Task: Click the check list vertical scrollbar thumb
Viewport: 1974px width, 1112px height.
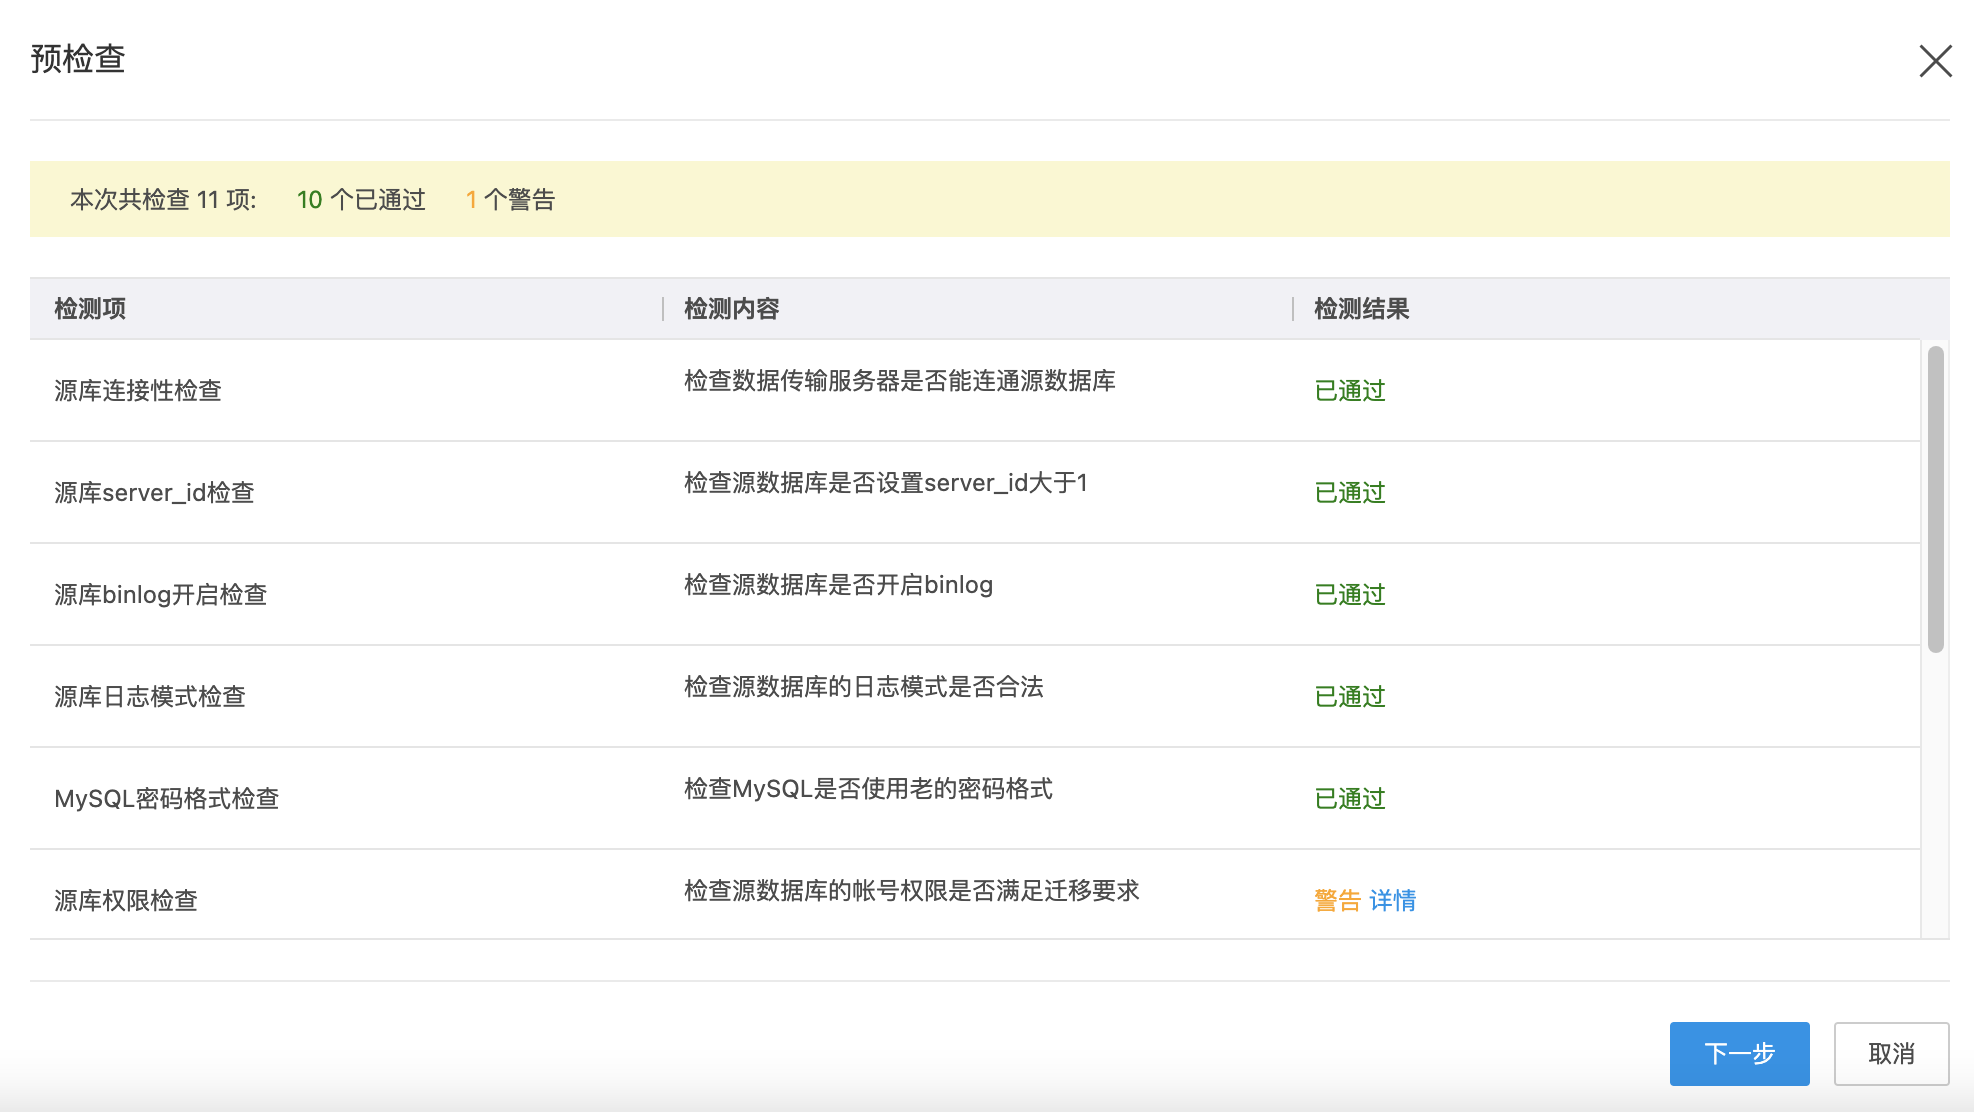Action: (x=1935, y=500)
